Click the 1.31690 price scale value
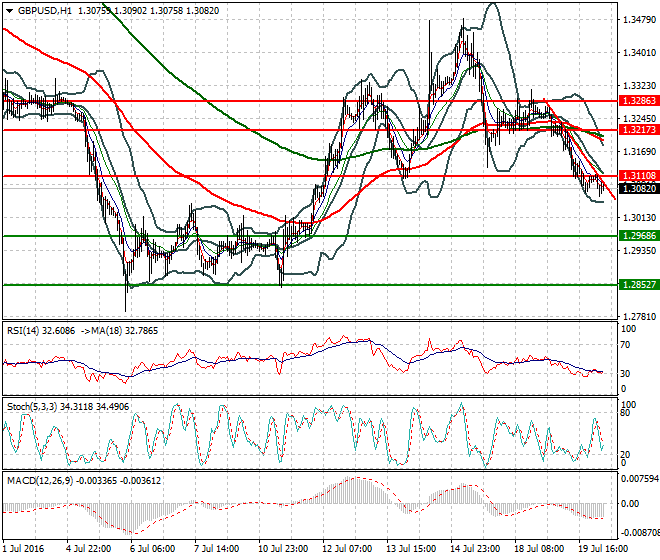The height and width of the screenshot is (560, 660). (639, 152)
